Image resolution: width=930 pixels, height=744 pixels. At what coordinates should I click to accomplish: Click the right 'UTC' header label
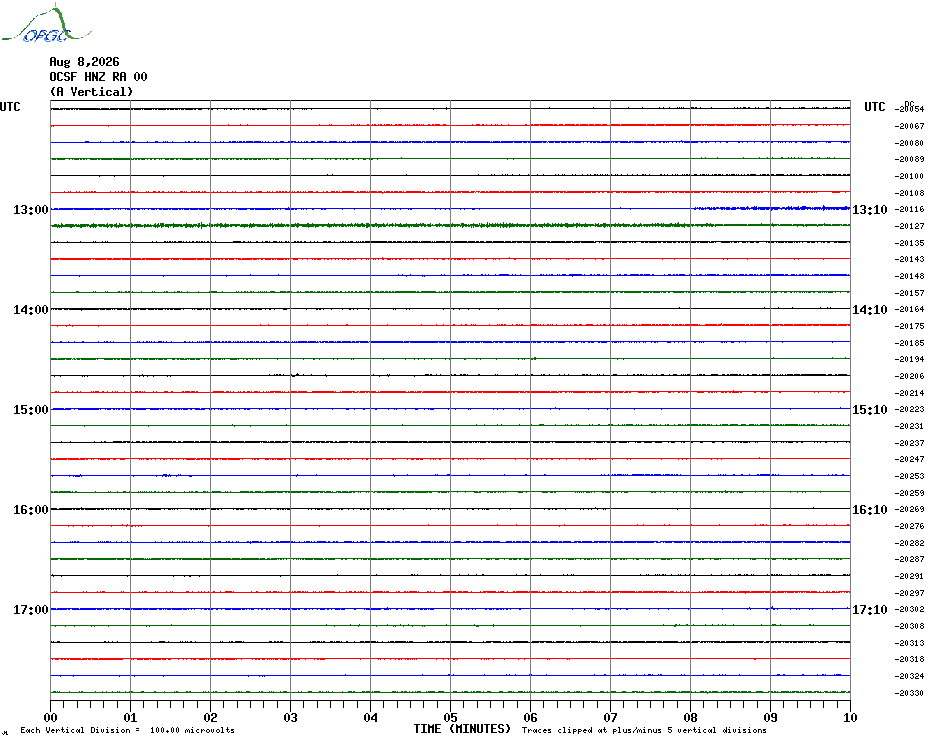pos(874,107)
